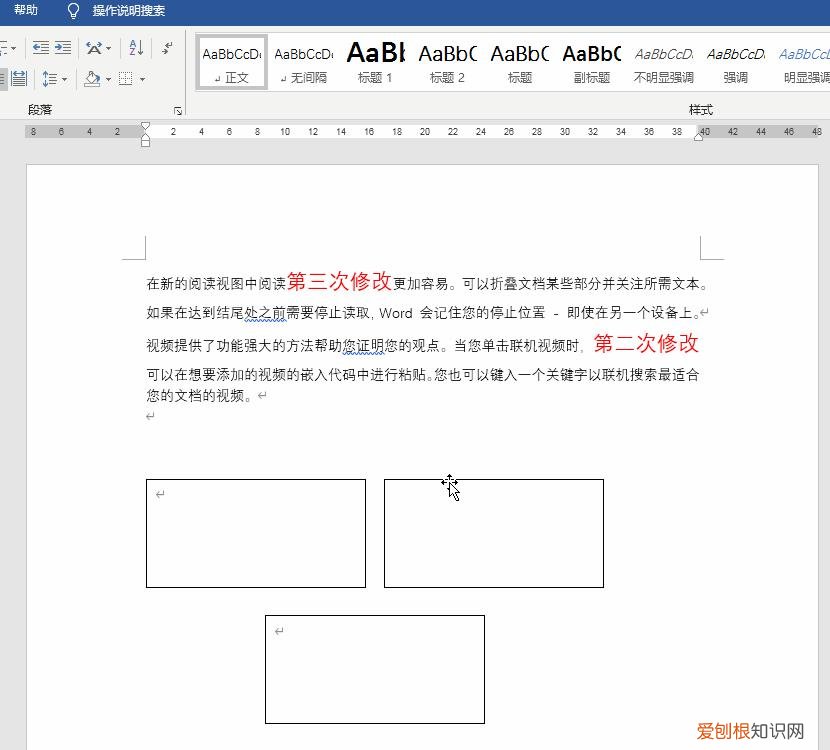The width and height of the screenshot is (830, 750).
Task: Open the Paragraph dialog launcher
Action: coord(178,111)
